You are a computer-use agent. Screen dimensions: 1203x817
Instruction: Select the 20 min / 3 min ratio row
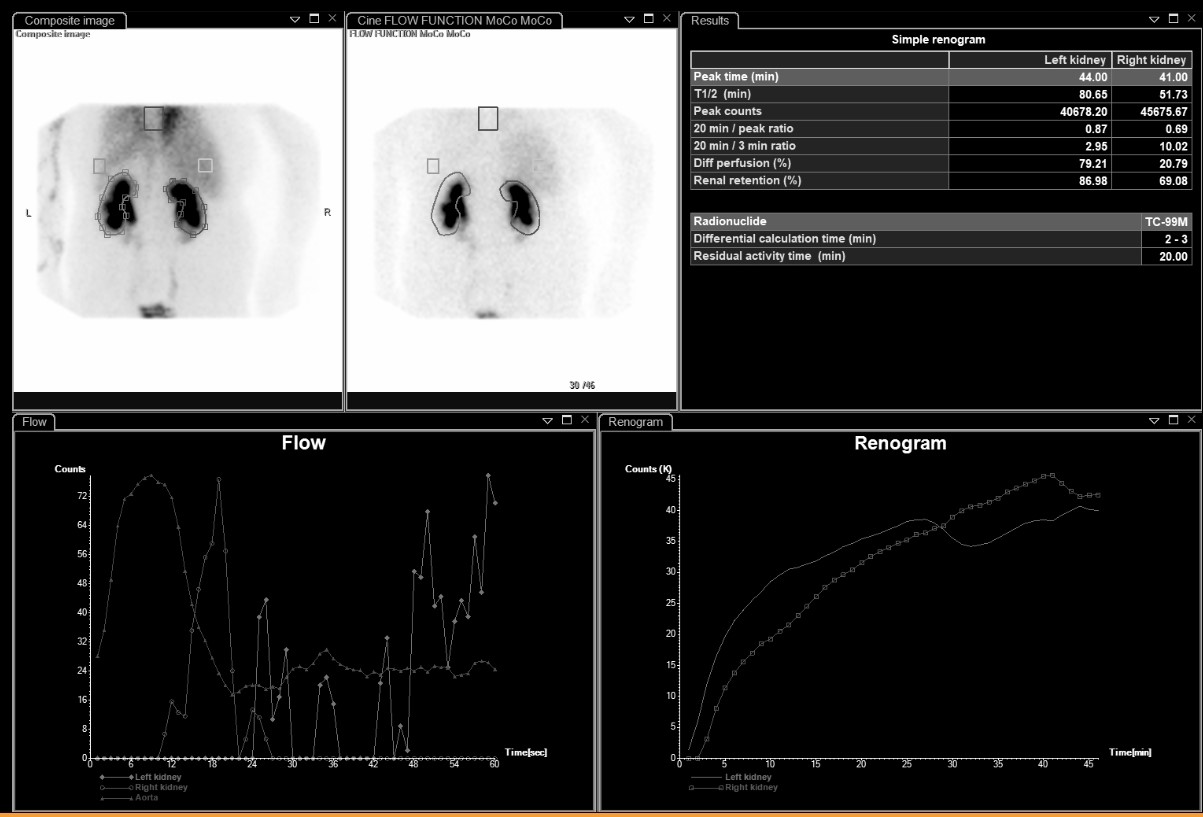(x=940, y=146)
